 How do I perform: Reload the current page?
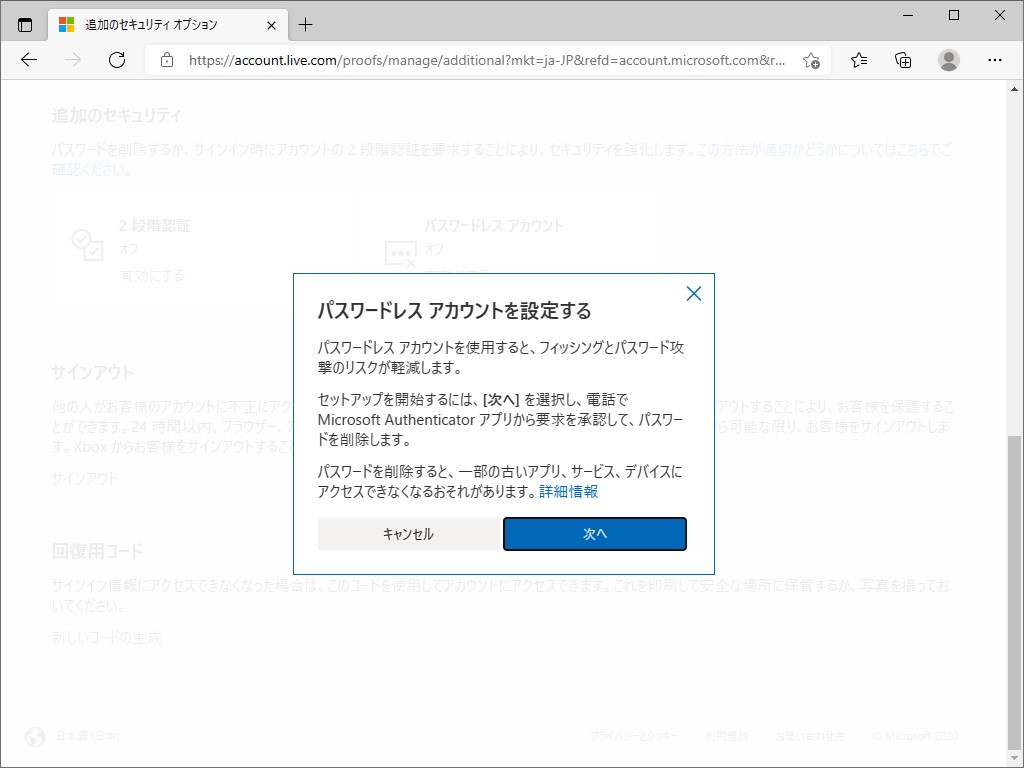coord(117,60)
